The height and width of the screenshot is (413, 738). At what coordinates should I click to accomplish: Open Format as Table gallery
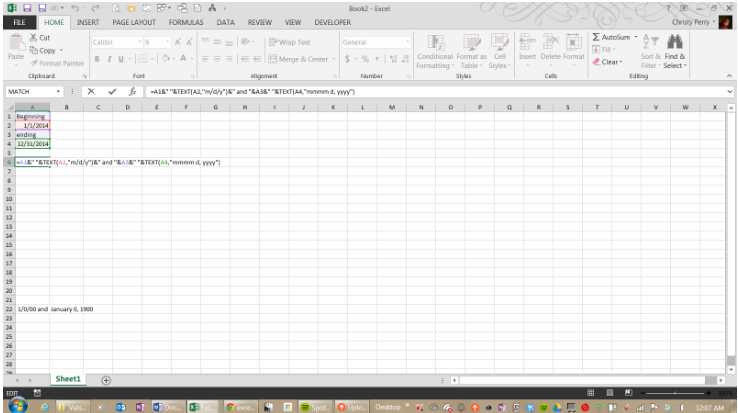(471, 51)
